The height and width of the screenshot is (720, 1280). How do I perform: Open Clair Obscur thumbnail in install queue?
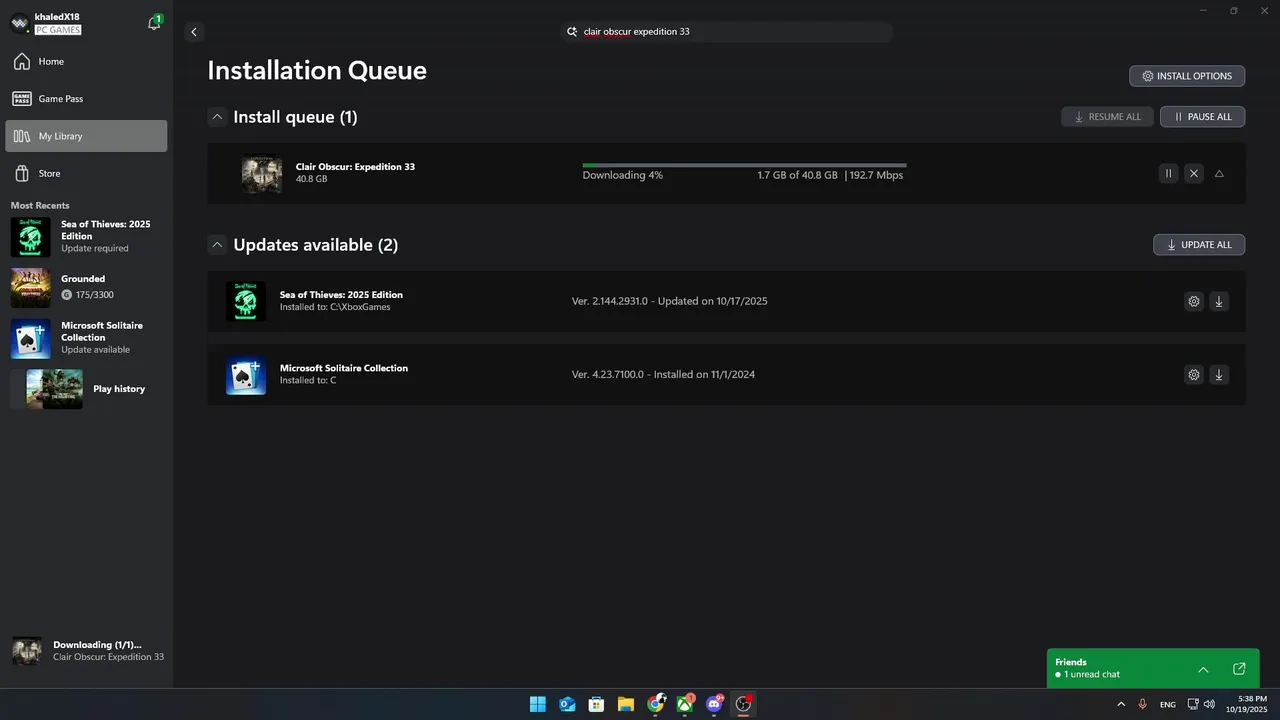[x=262, y=174]
